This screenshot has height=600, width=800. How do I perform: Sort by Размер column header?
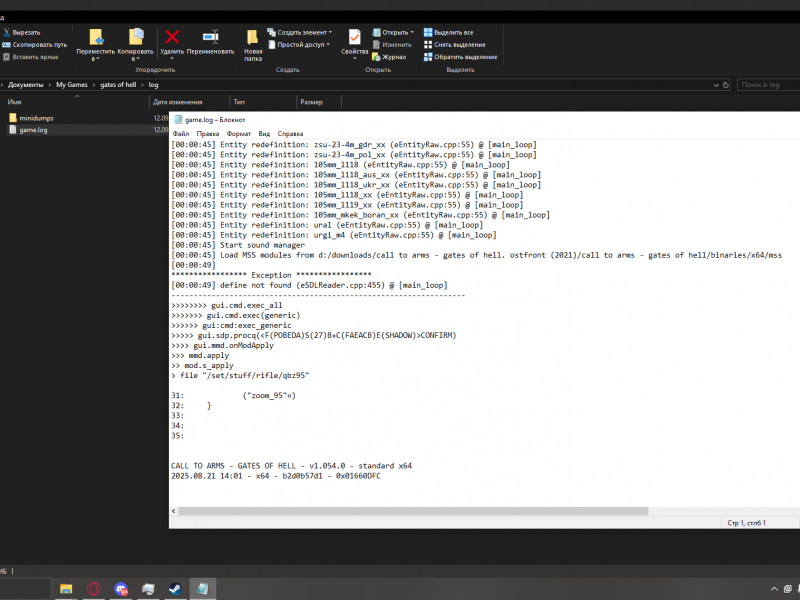click(x=319, y=102)
